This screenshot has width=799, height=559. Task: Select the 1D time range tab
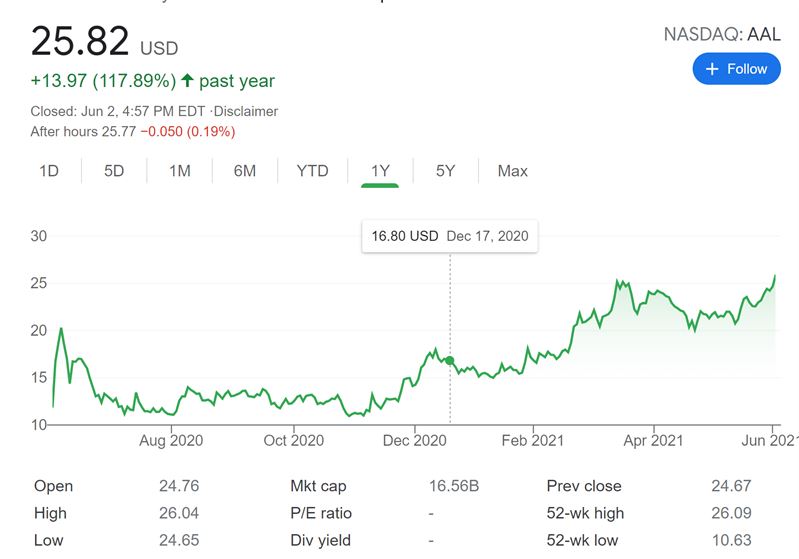(49, 171)
